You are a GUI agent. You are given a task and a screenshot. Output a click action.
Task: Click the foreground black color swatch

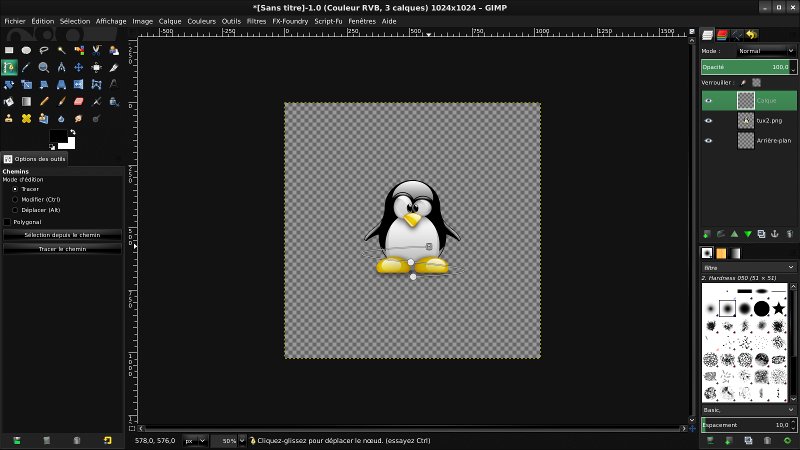point(57,135)
